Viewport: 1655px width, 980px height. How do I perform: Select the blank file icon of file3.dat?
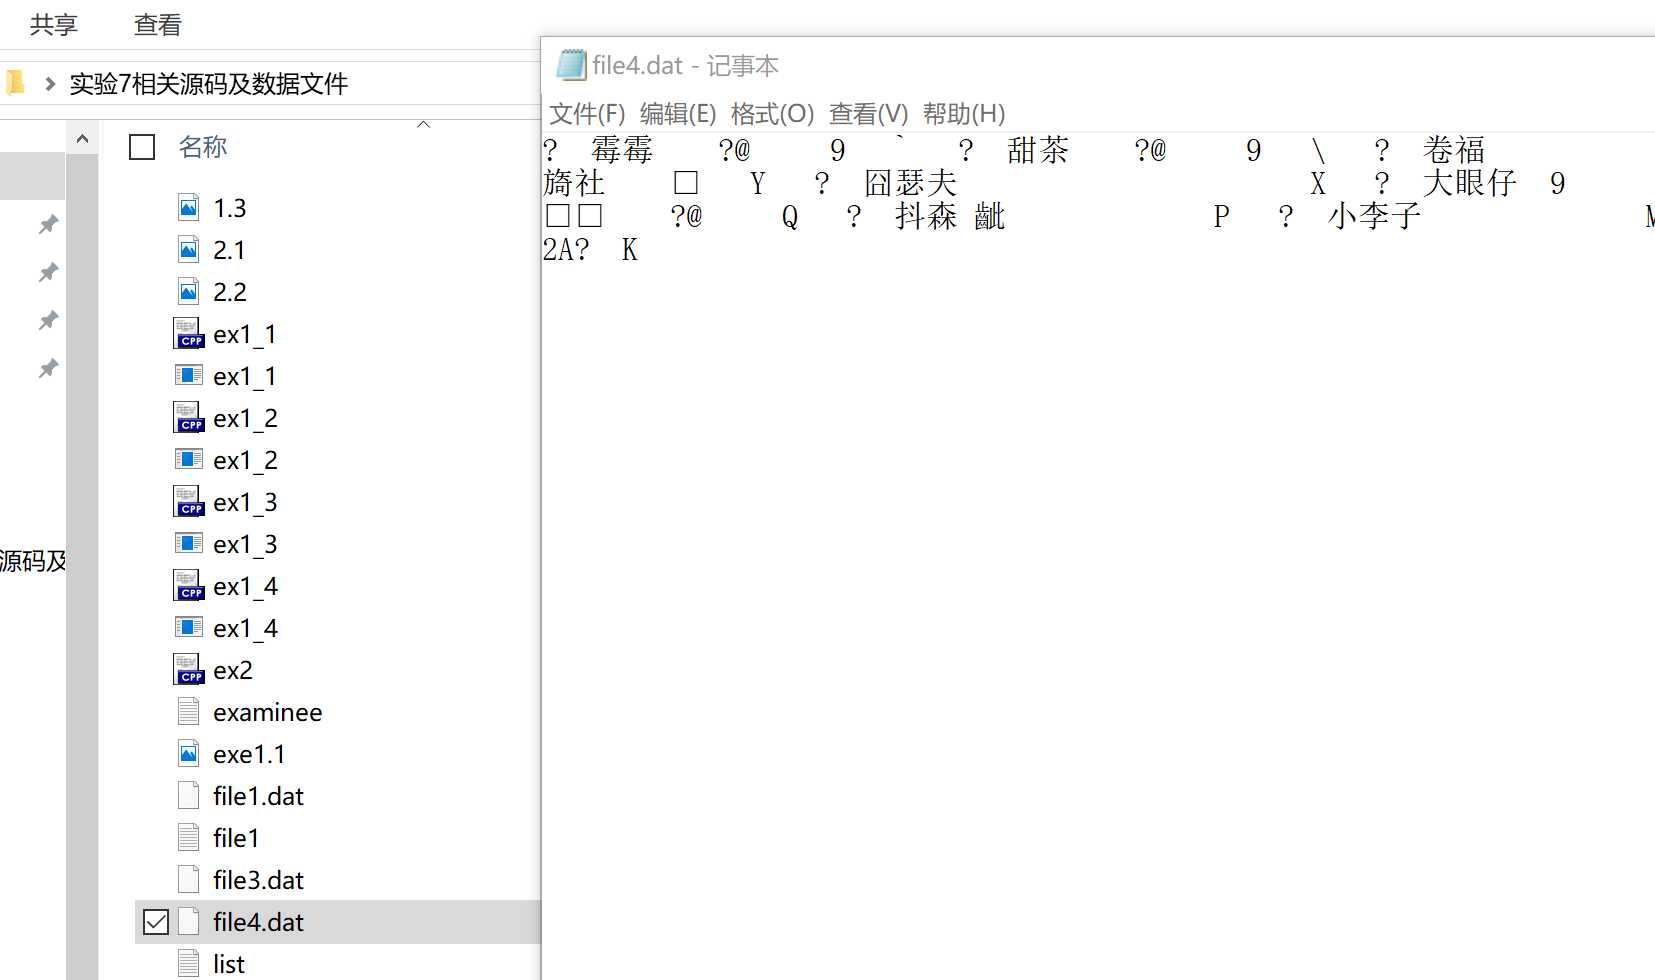(189, 880)
